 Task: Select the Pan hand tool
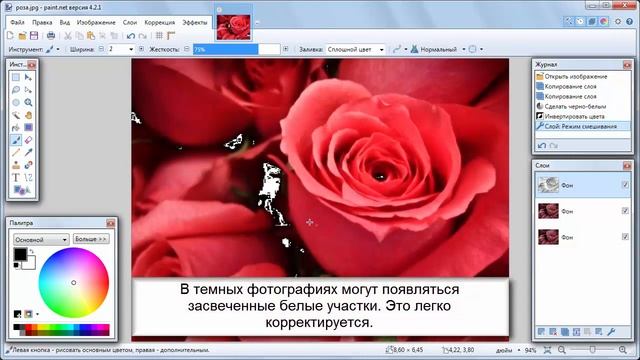coord(28,115)
